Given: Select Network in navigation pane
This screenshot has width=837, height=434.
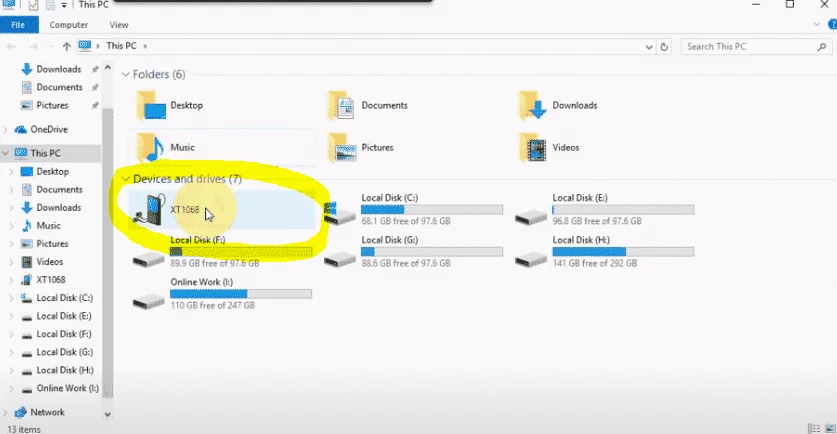Looking at the screenshot, I should 47,413.
